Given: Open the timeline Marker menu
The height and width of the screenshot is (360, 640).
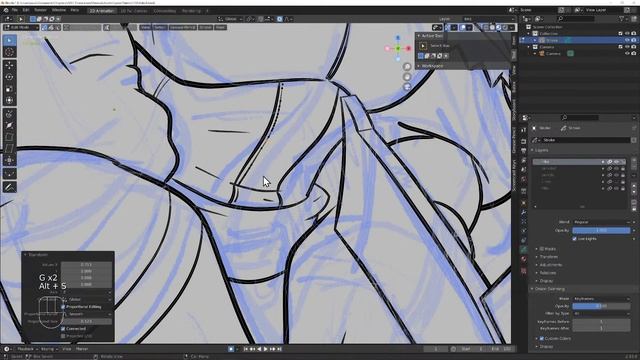Looking at the screenshot, I should point(82,349).
